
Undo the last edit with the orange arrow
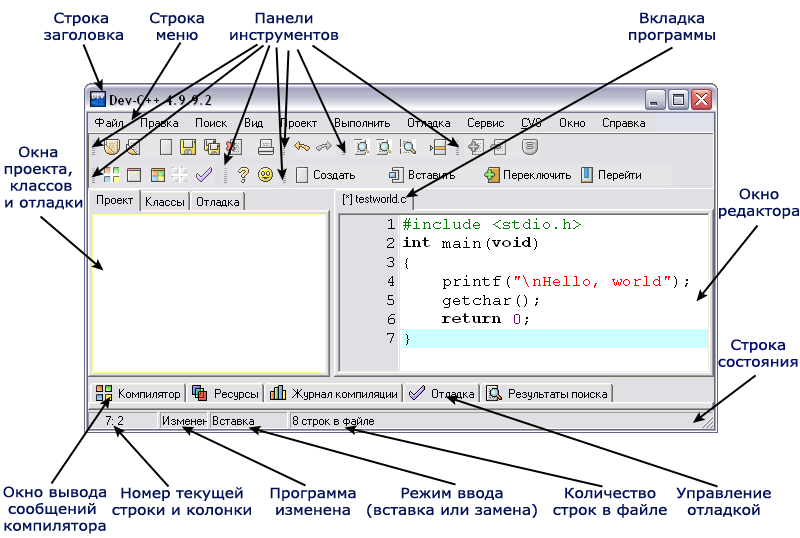[302, 147]
